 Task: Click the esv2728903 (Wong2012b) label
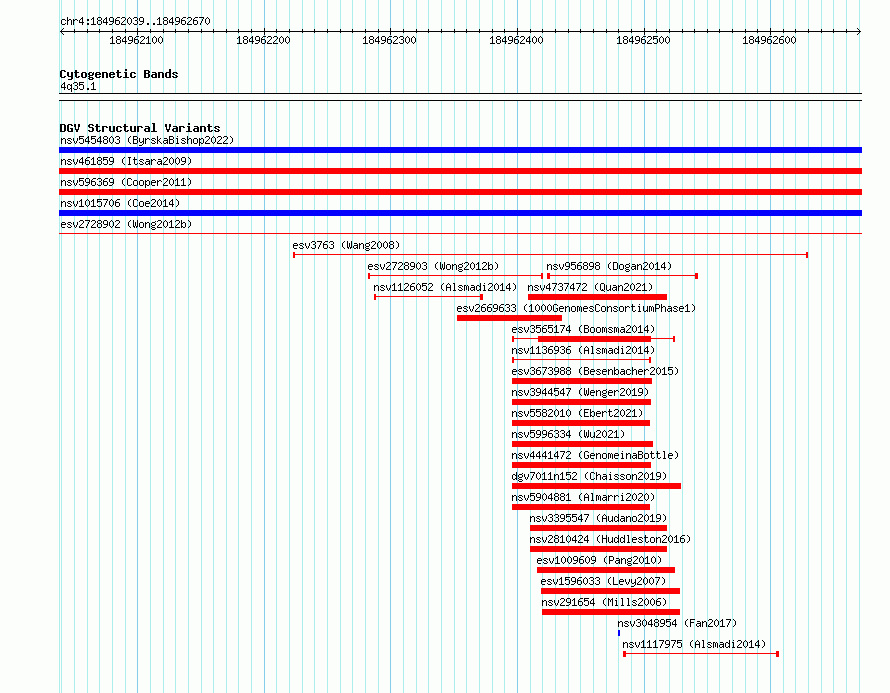433,266
